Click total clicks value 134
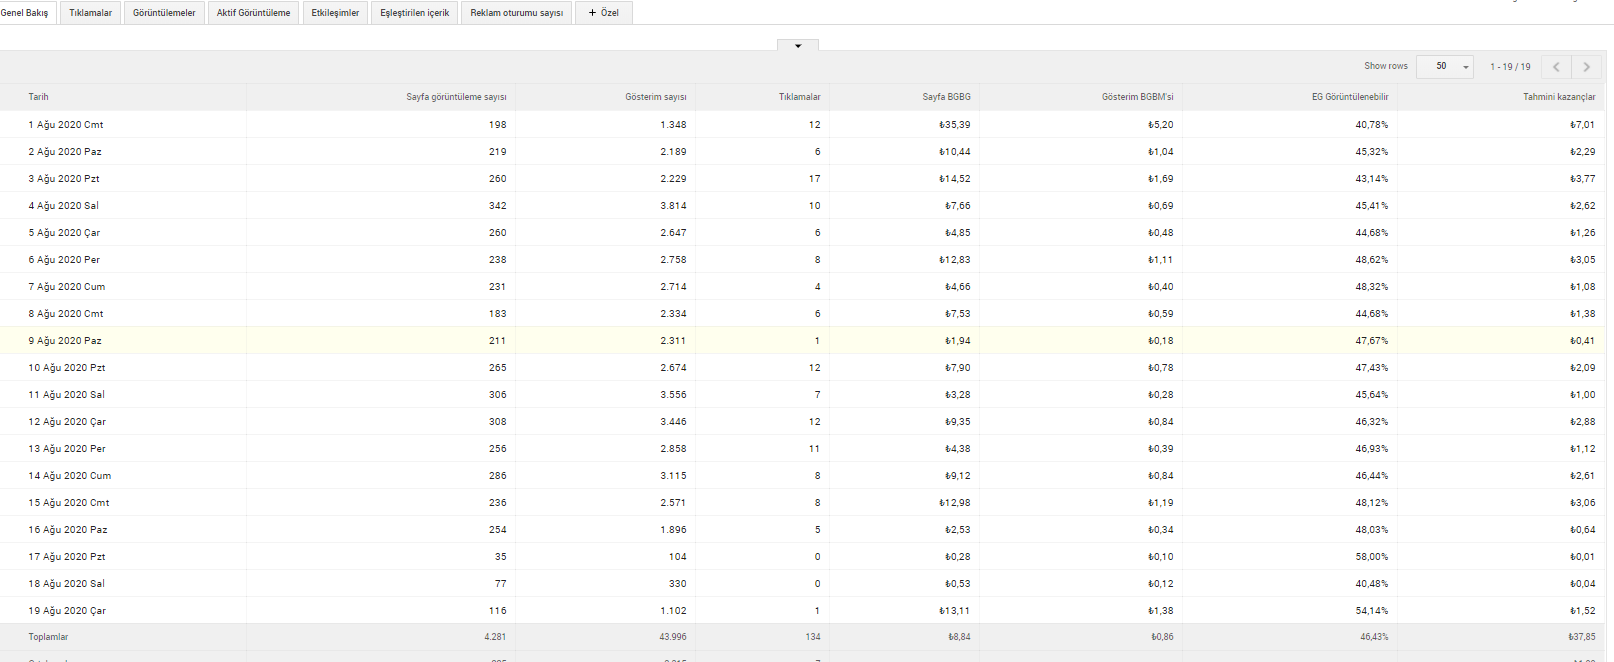This screenshot has width=1614, height=662. (813, 637)
